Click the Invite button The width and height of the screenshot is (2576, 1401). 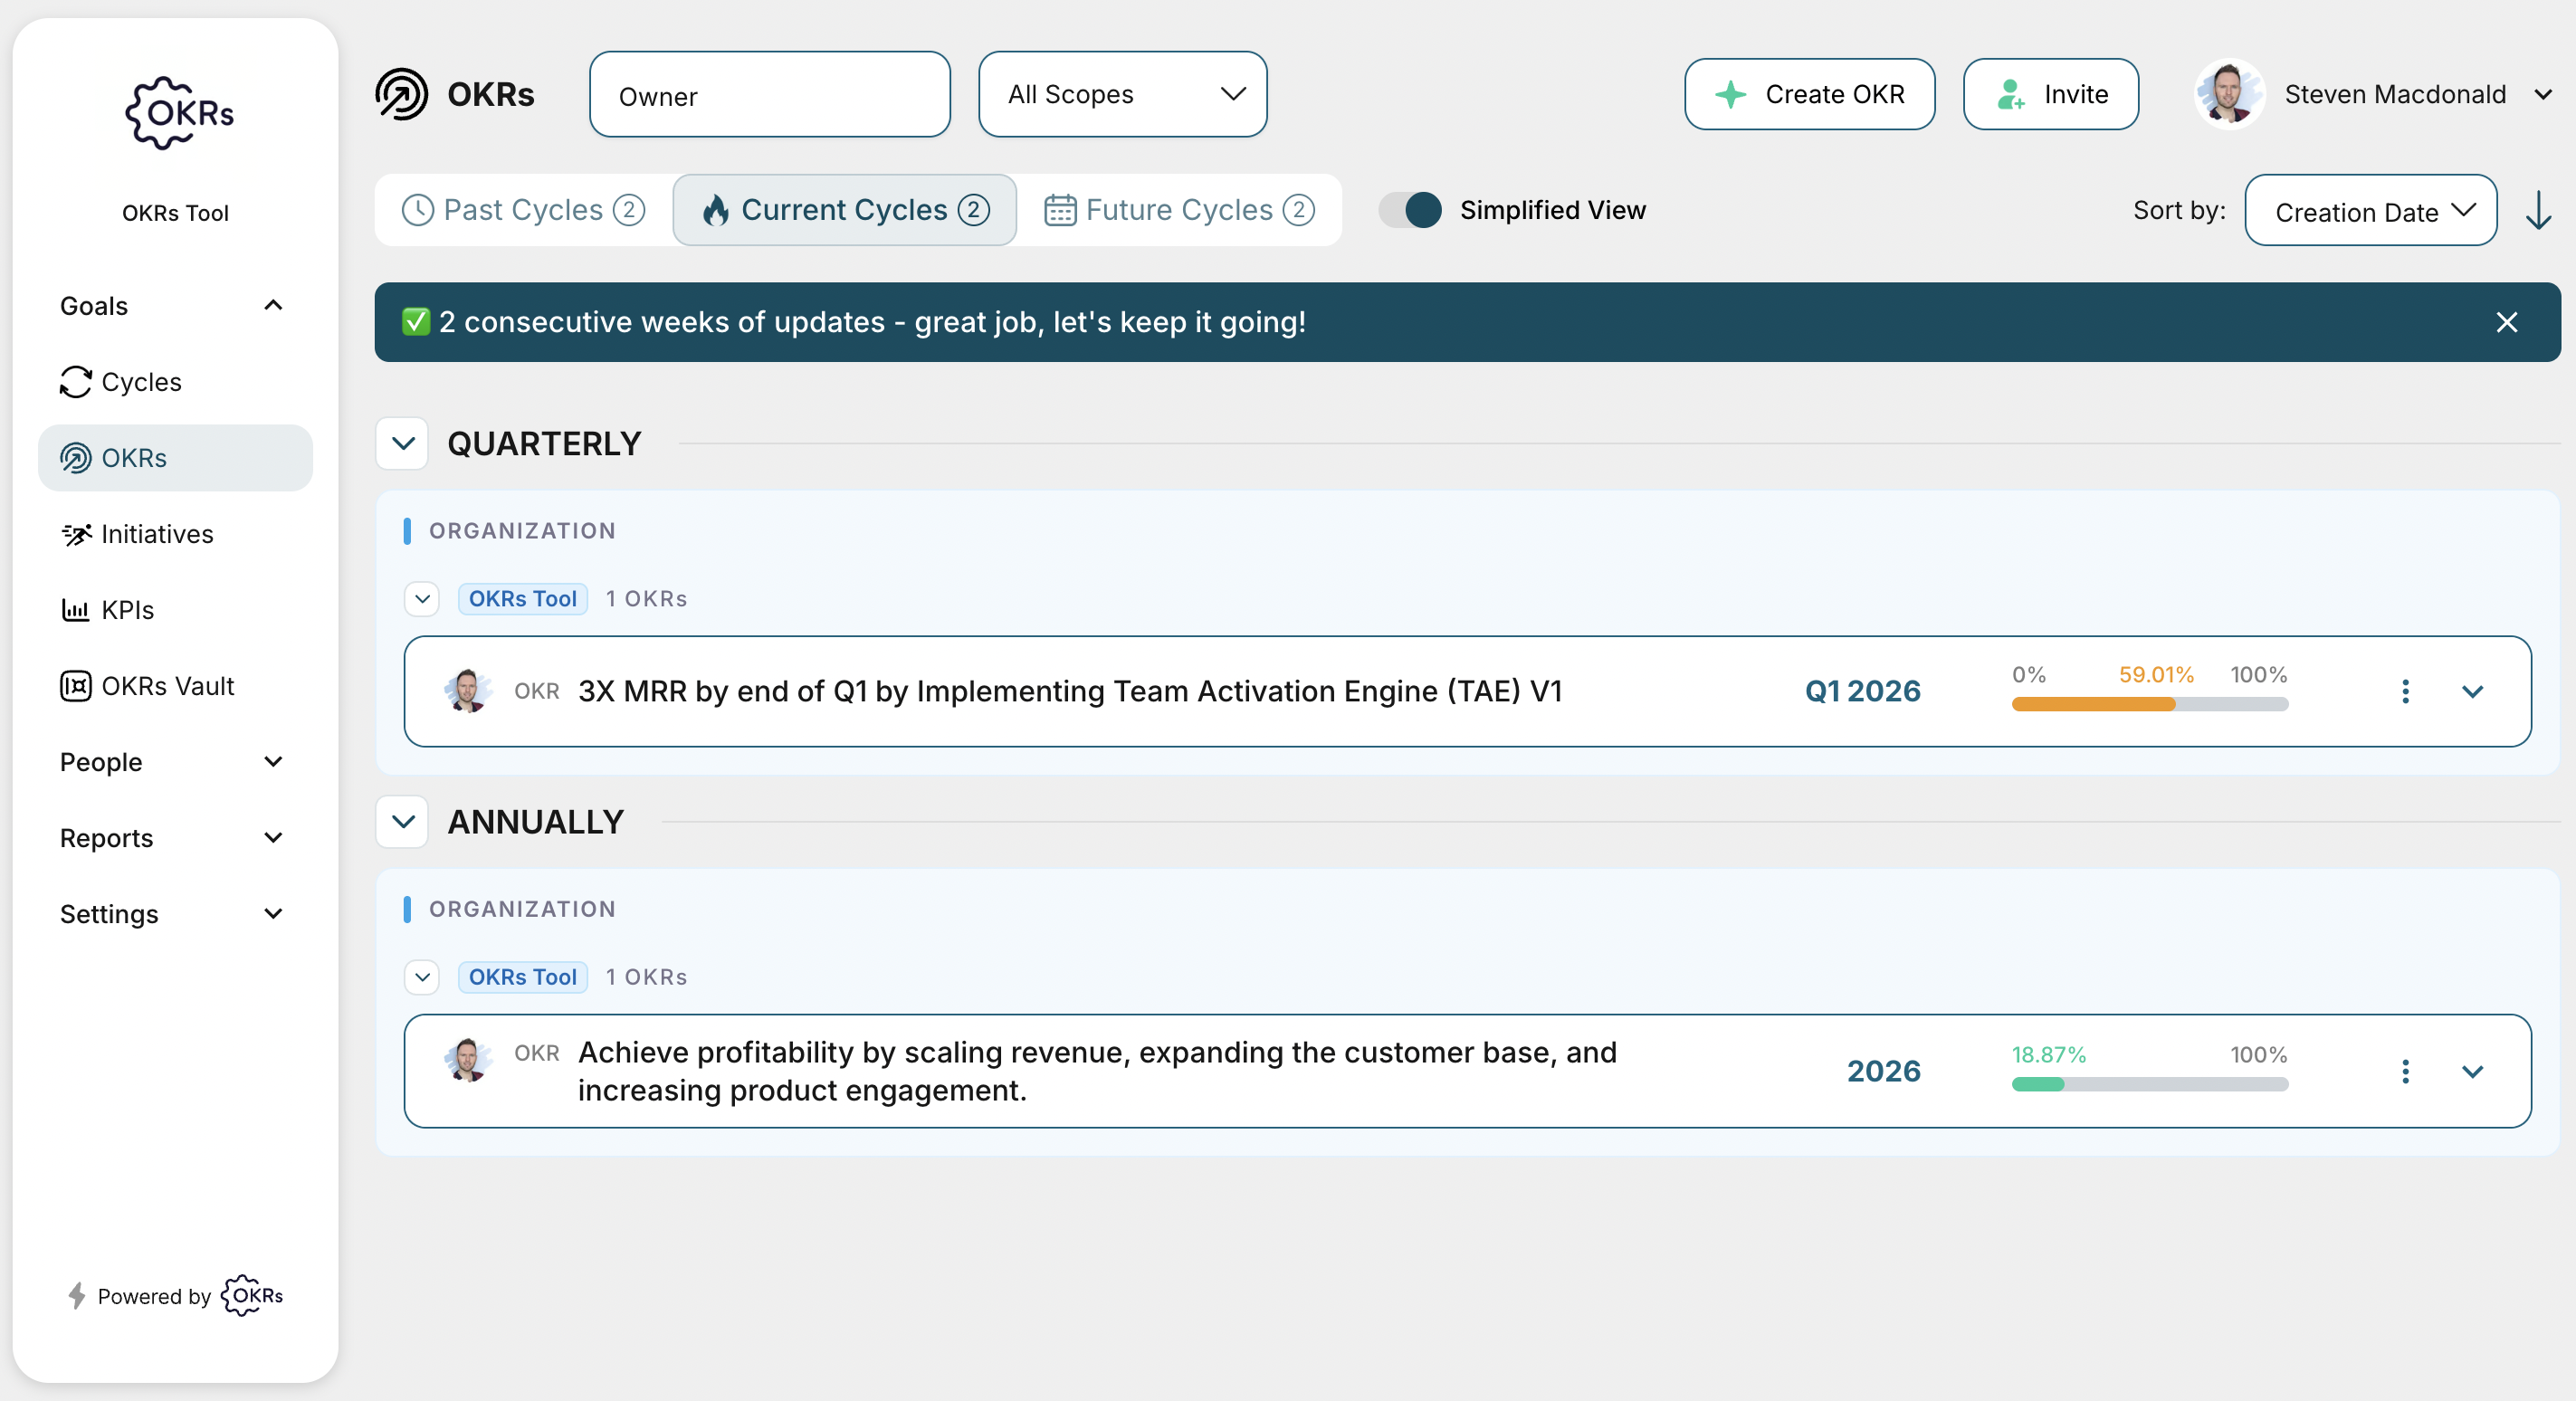point(2050,94)
